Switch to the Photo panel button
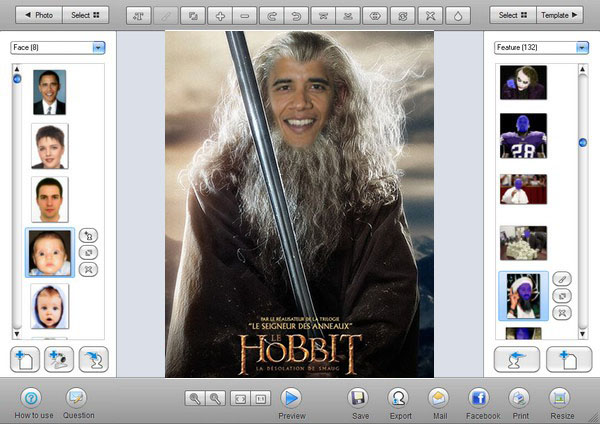The height and width of the screenshot is (424, 600). point(37,16)
